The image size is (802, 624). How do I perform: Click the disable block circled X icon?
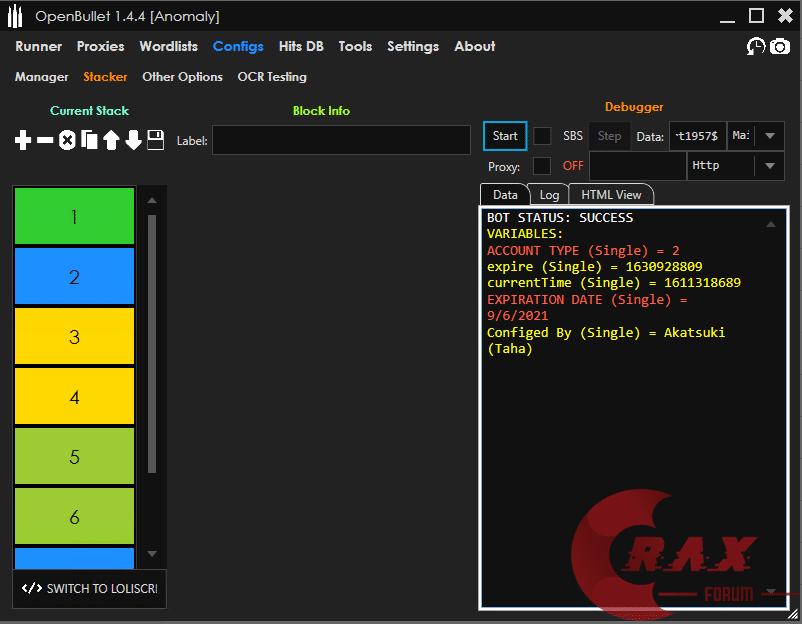pyautogui.click(x=67, y=140)
